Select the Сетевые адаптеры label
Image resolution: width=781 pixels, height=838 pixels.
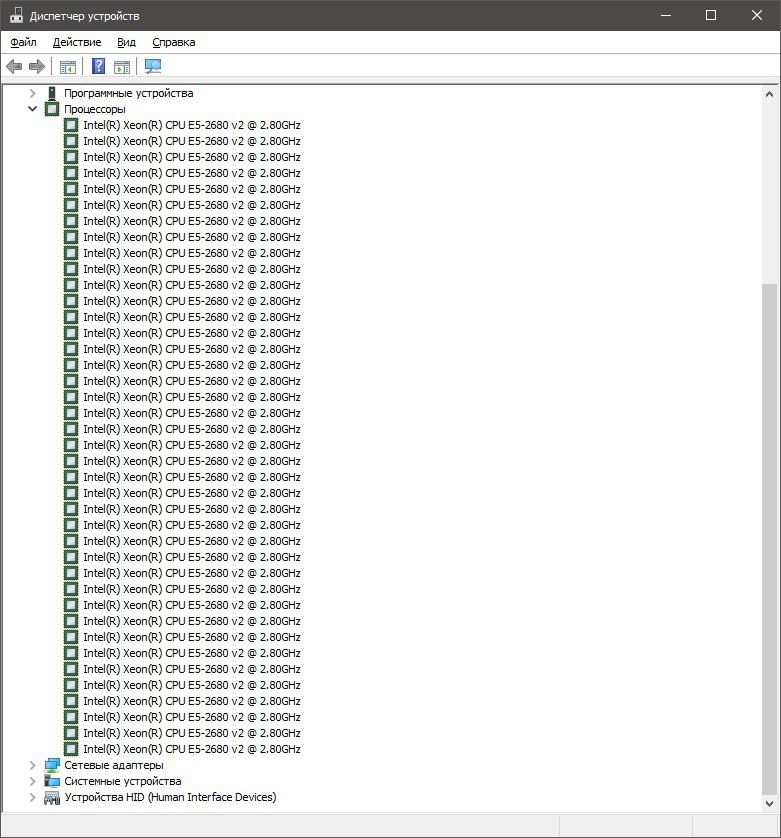tap(114, 765)
